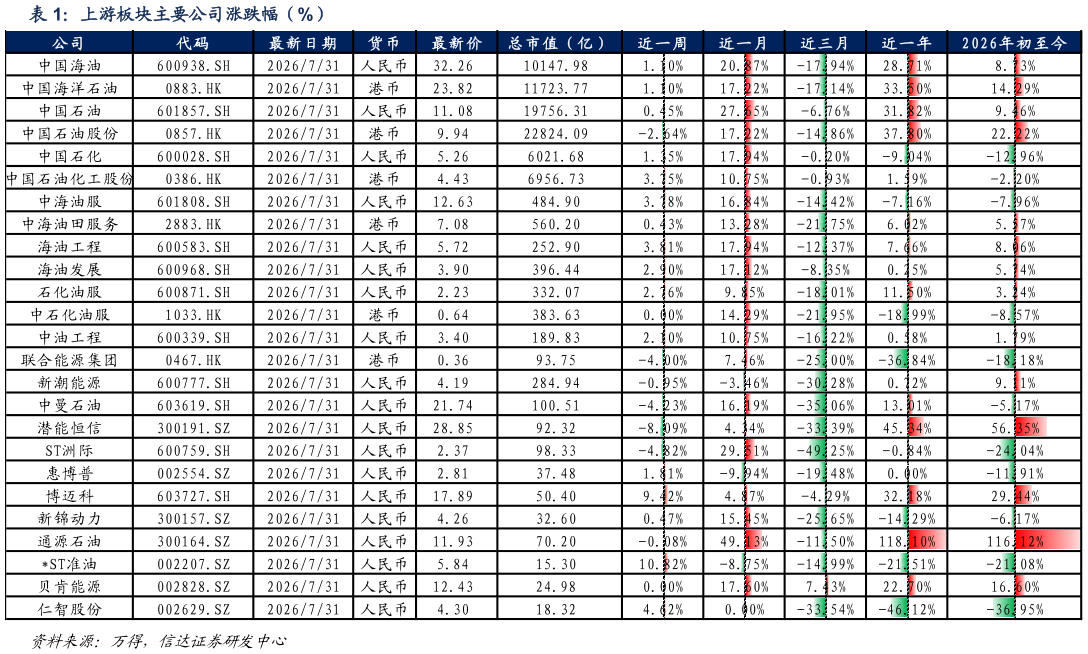The image size is (1088, 654).
Task: Click the 近一周 column header
Action: tap(663, 43)
